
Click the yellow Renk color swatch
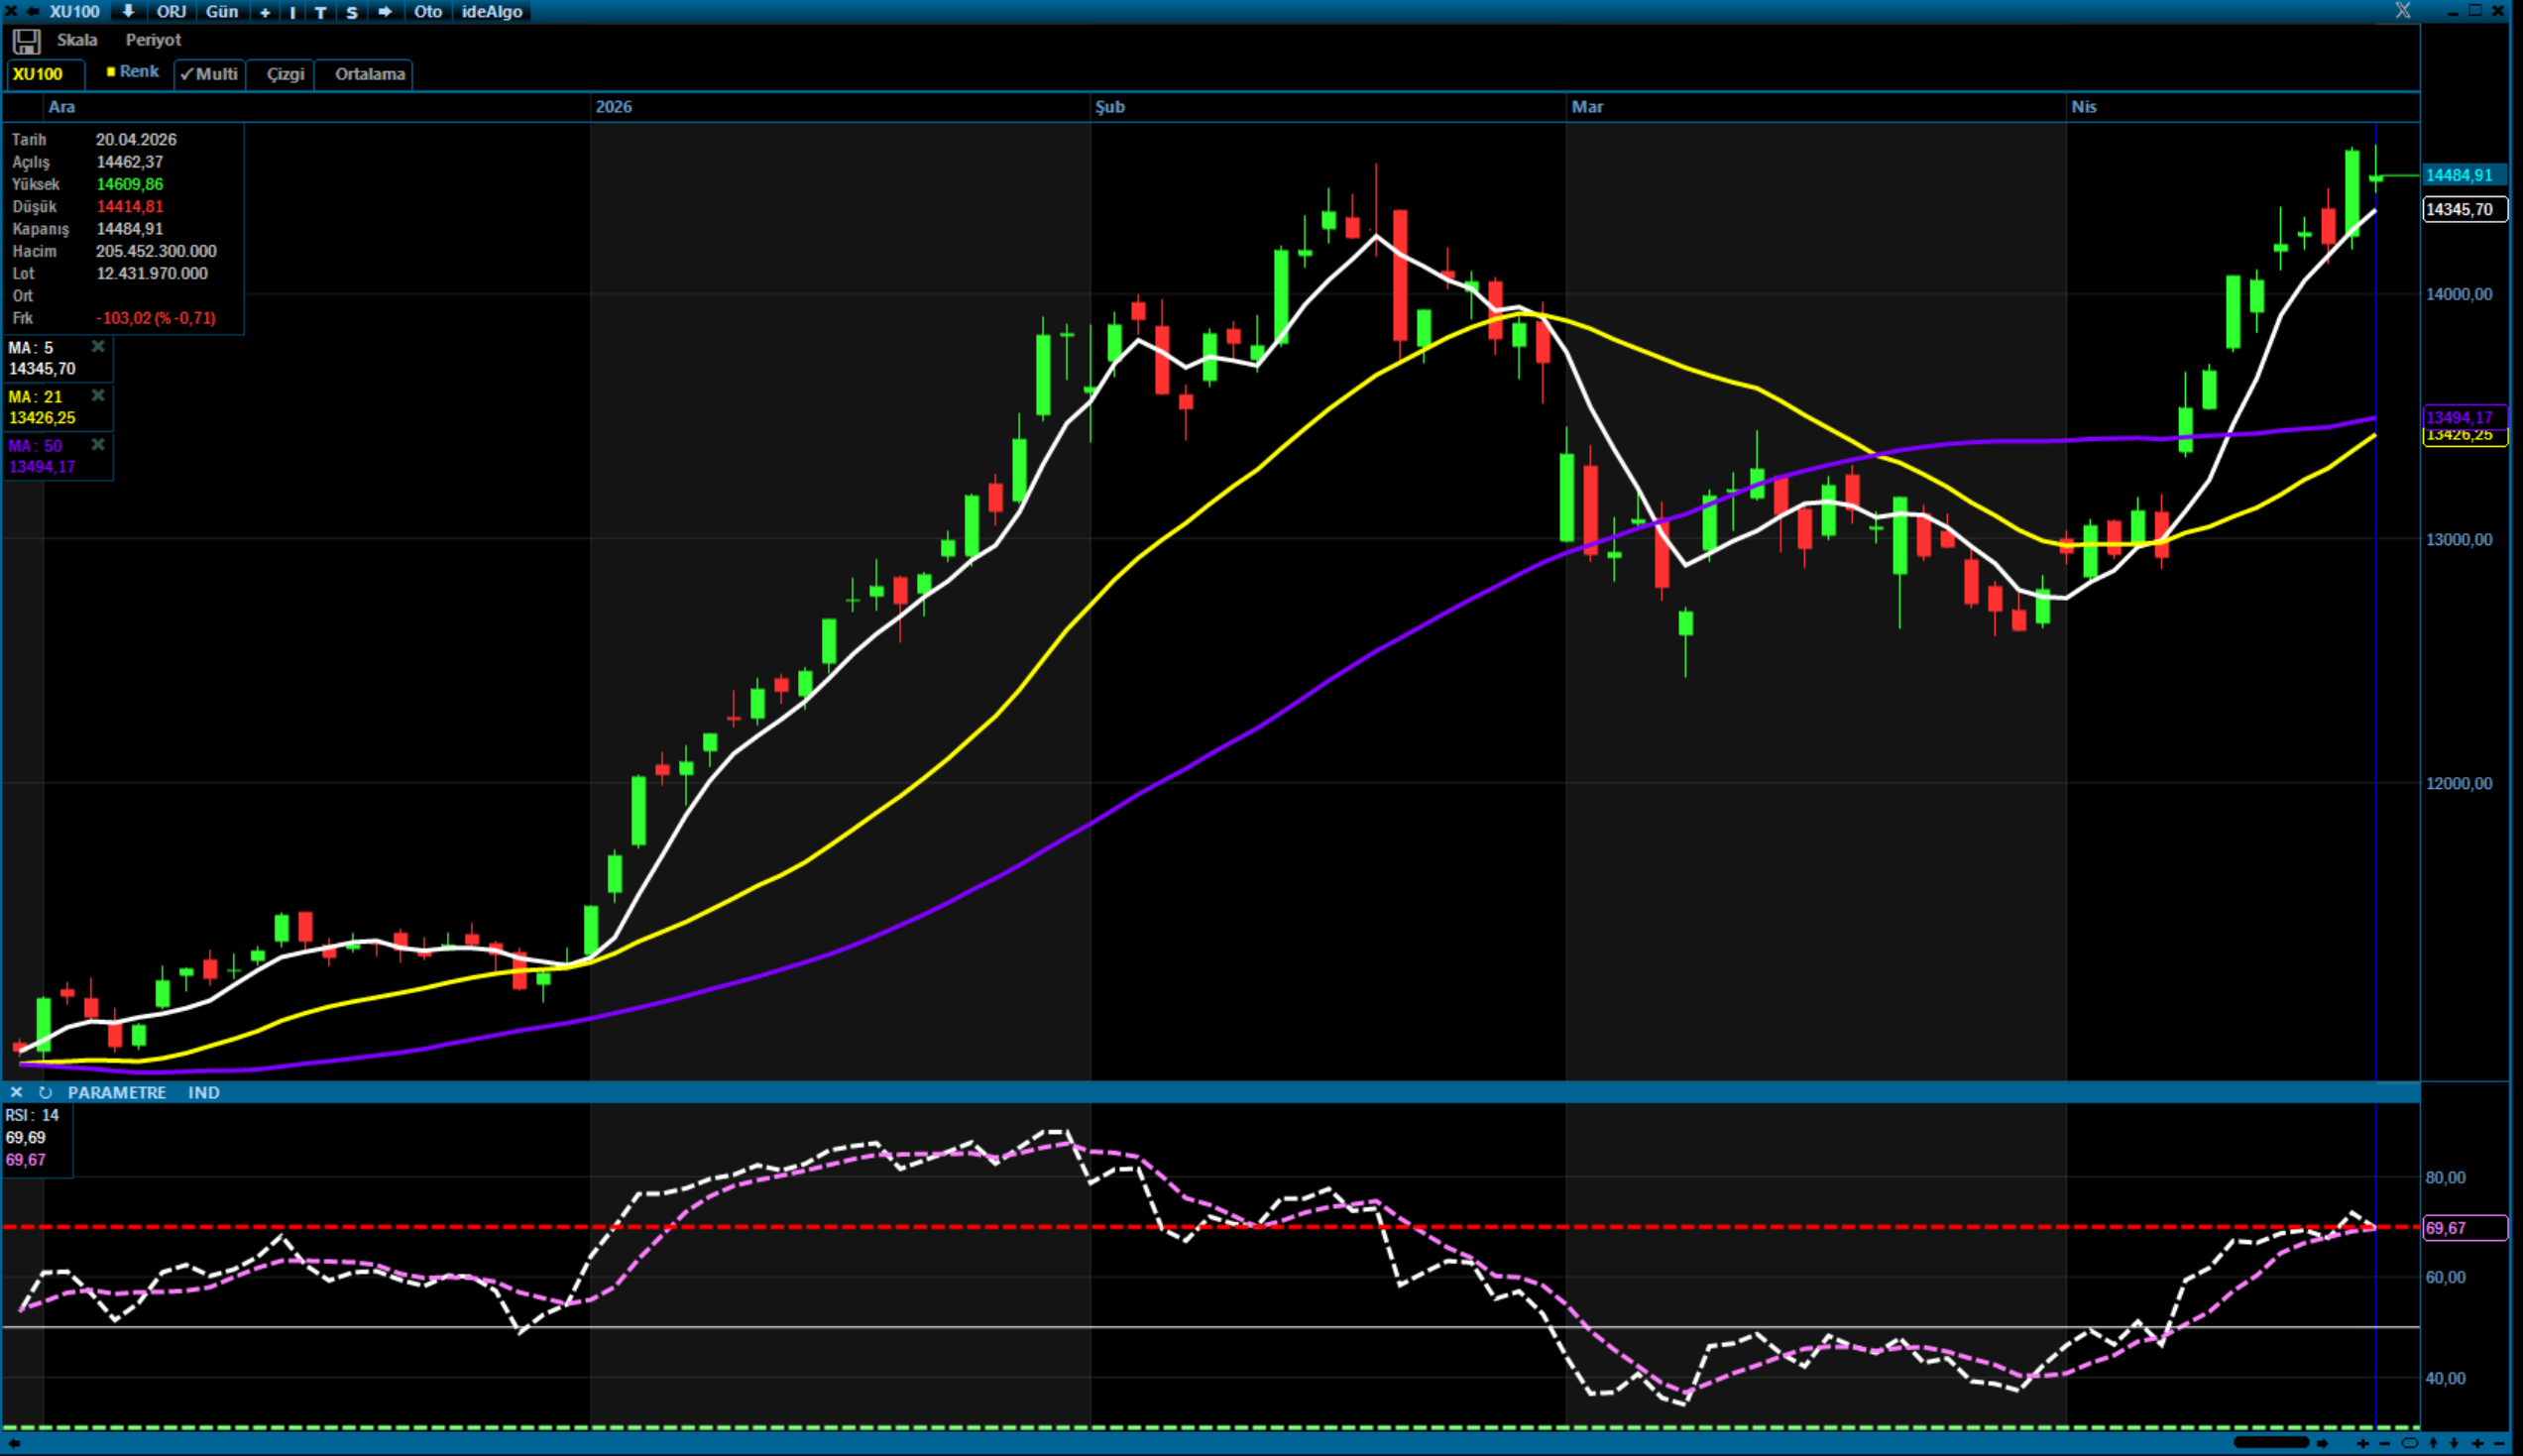111,71
